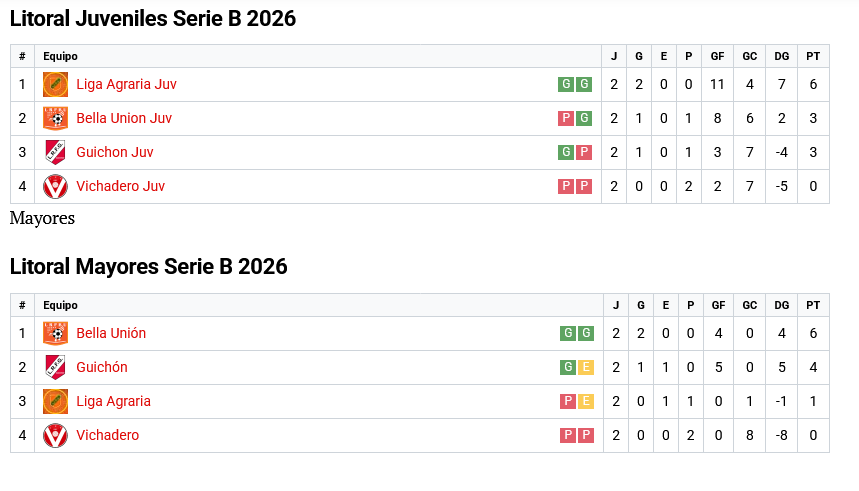The image size is (859, 491).
Task: Open the Vichadero Mayores team link
Action: pyautogui.click(x=107, y=436)
